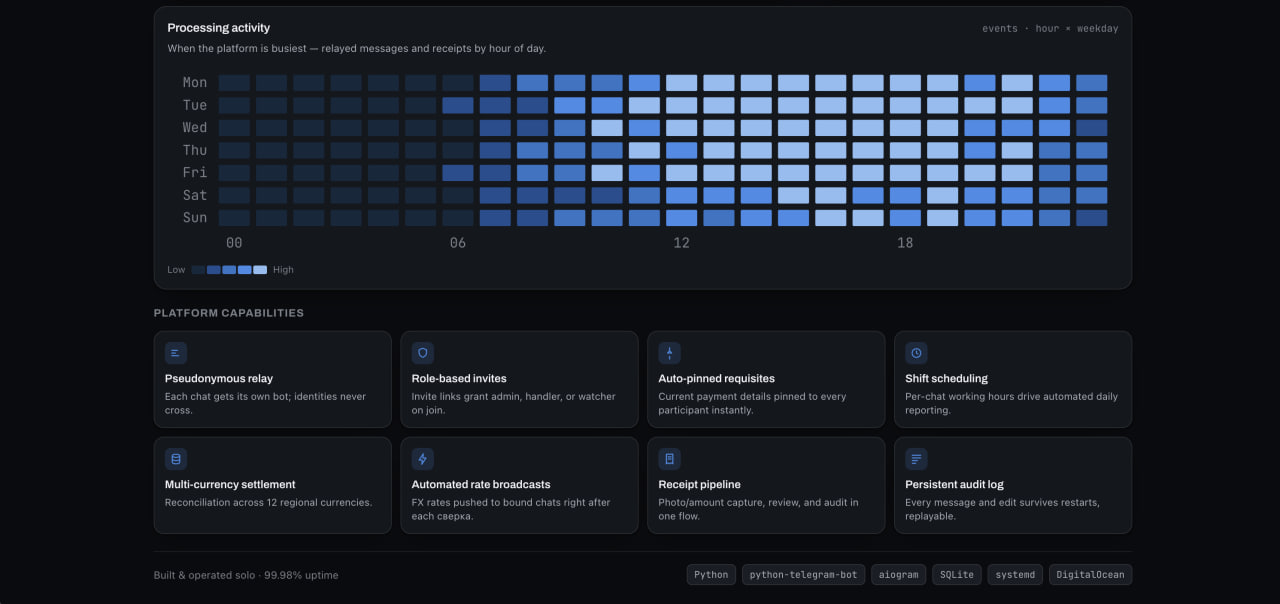Screen dimensions: 1280x604
Task: Click the systemd tag
Action: pyautogui.click(x=1015, y=575)
